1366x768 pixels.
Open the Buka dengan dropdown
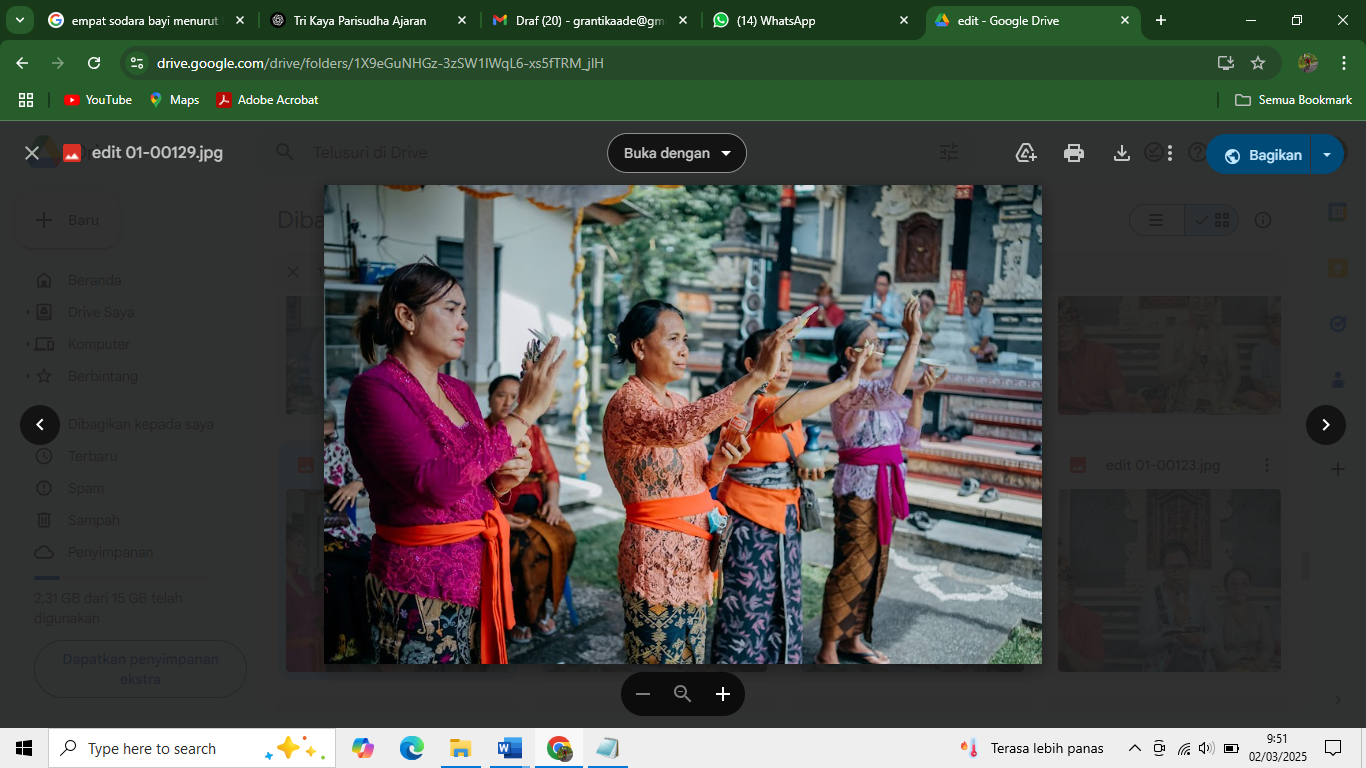pyautogui.click(x=676, y=153)
